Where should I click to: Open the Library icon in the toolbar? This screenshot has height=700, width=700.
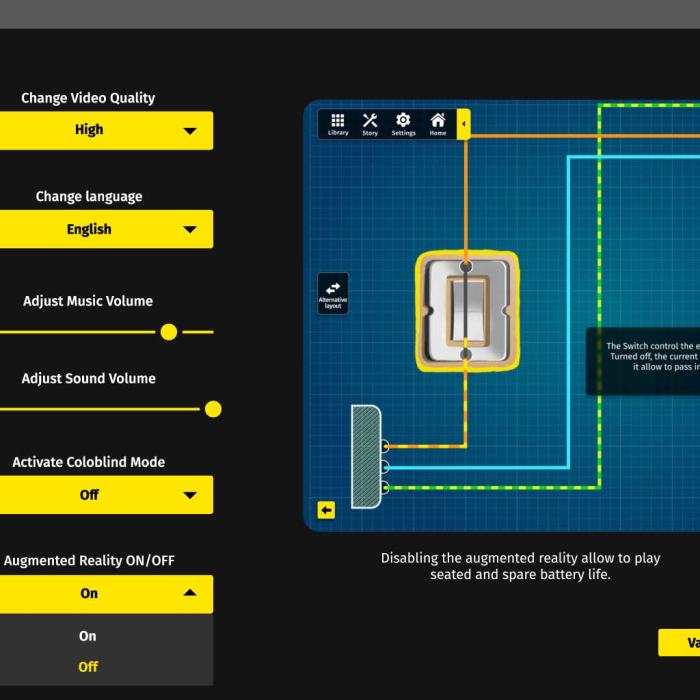coord(338,124)
